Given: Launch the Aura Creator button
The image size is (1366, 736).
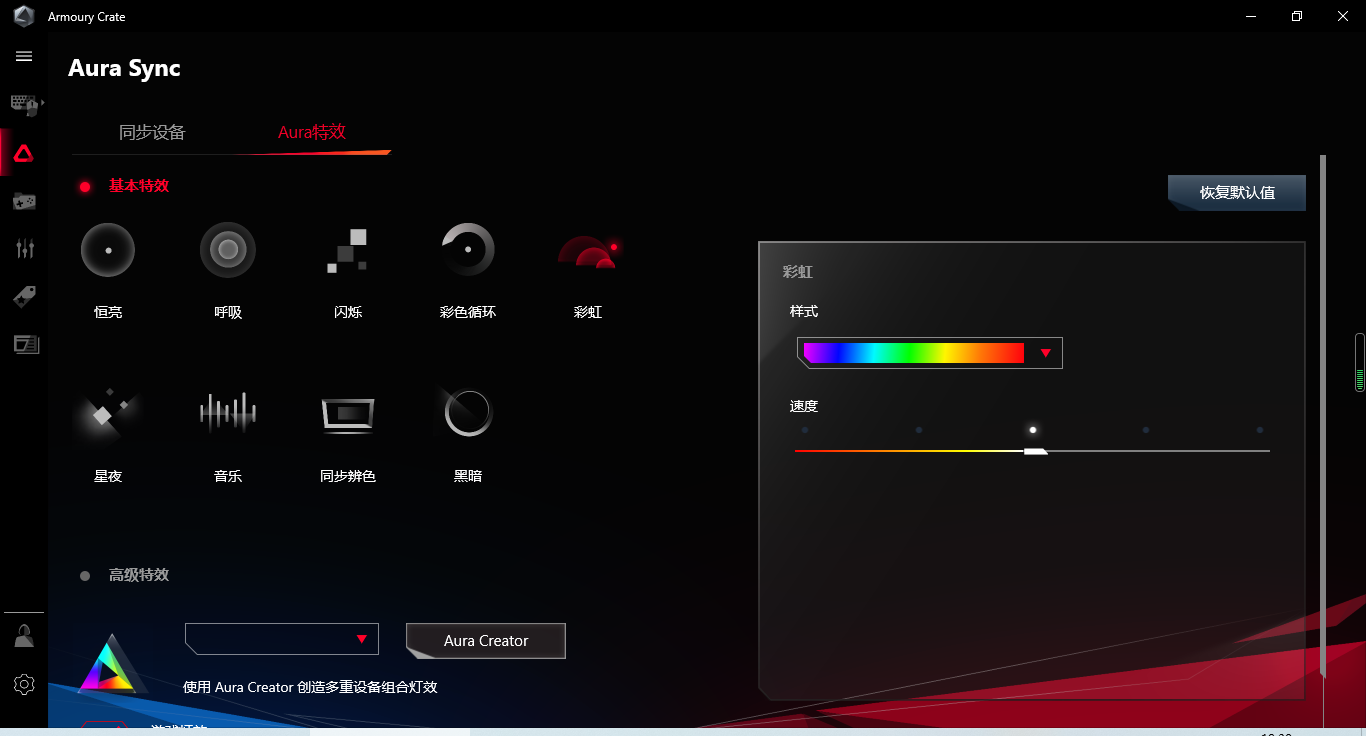Looking at the screenshot, I should coord(486,641).
